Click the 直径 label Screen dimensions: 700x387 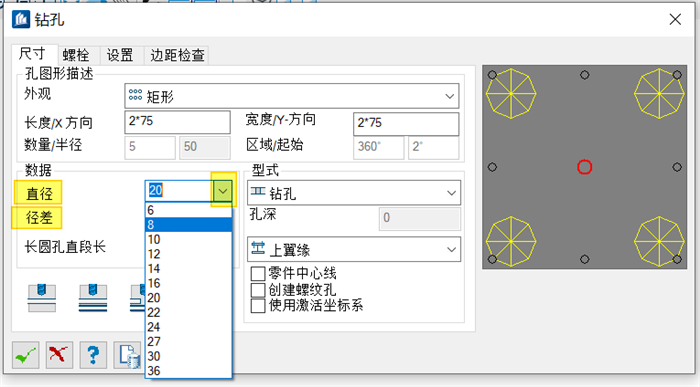click(x=39, y=194)
